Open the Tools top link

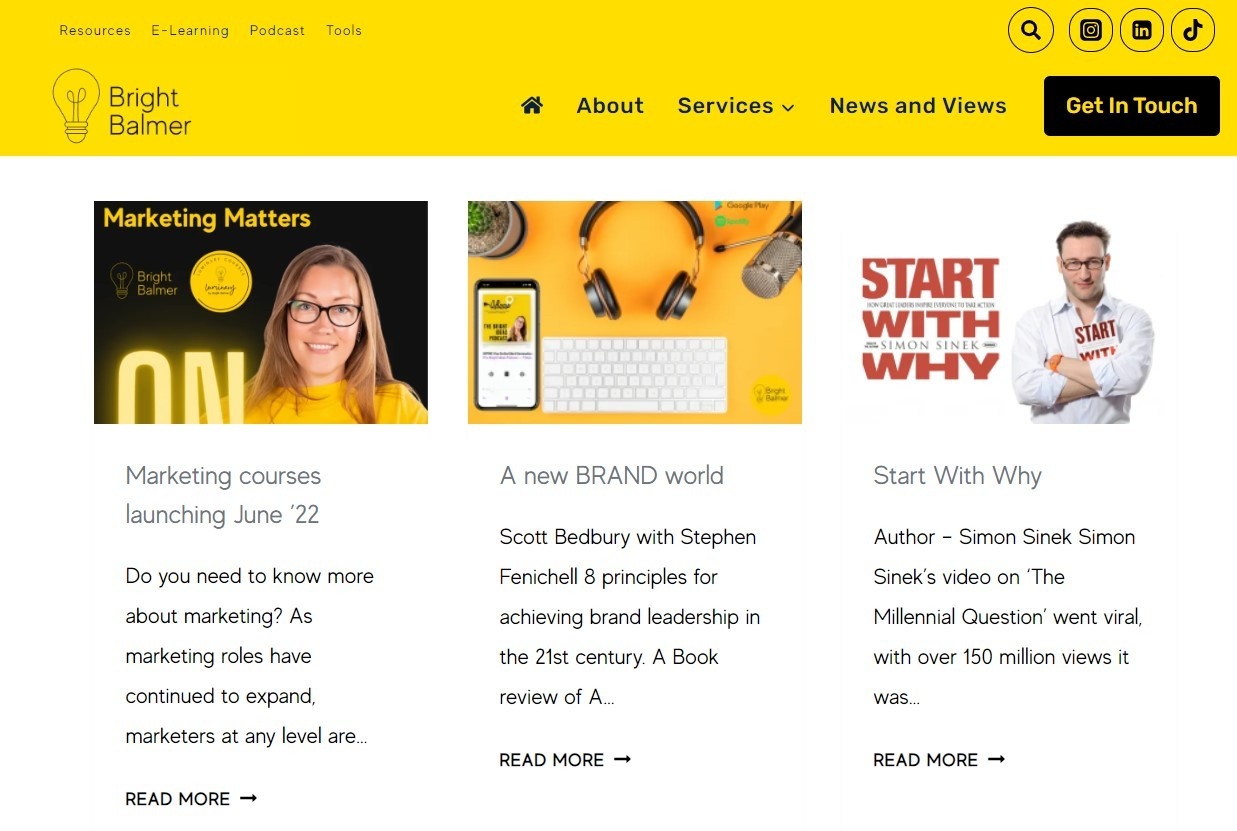[x=344, y=30]
